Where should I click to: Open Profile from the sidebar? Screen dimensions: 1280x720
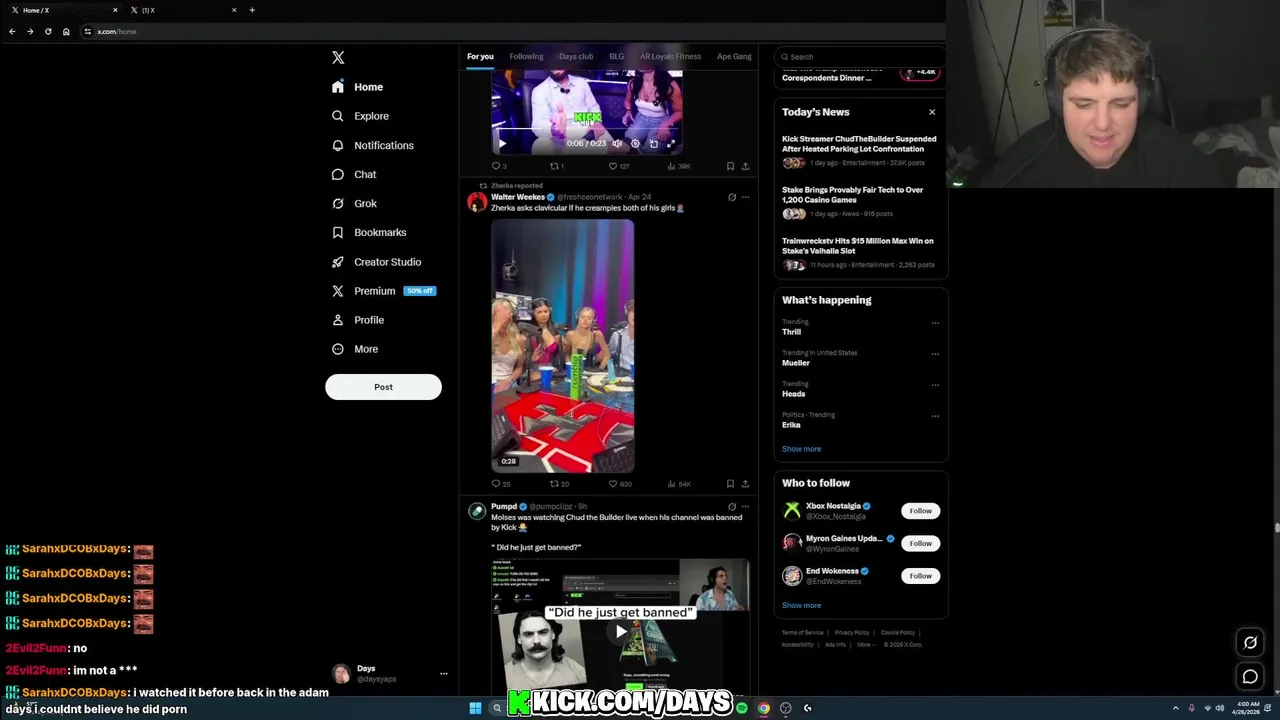point(358,320)
